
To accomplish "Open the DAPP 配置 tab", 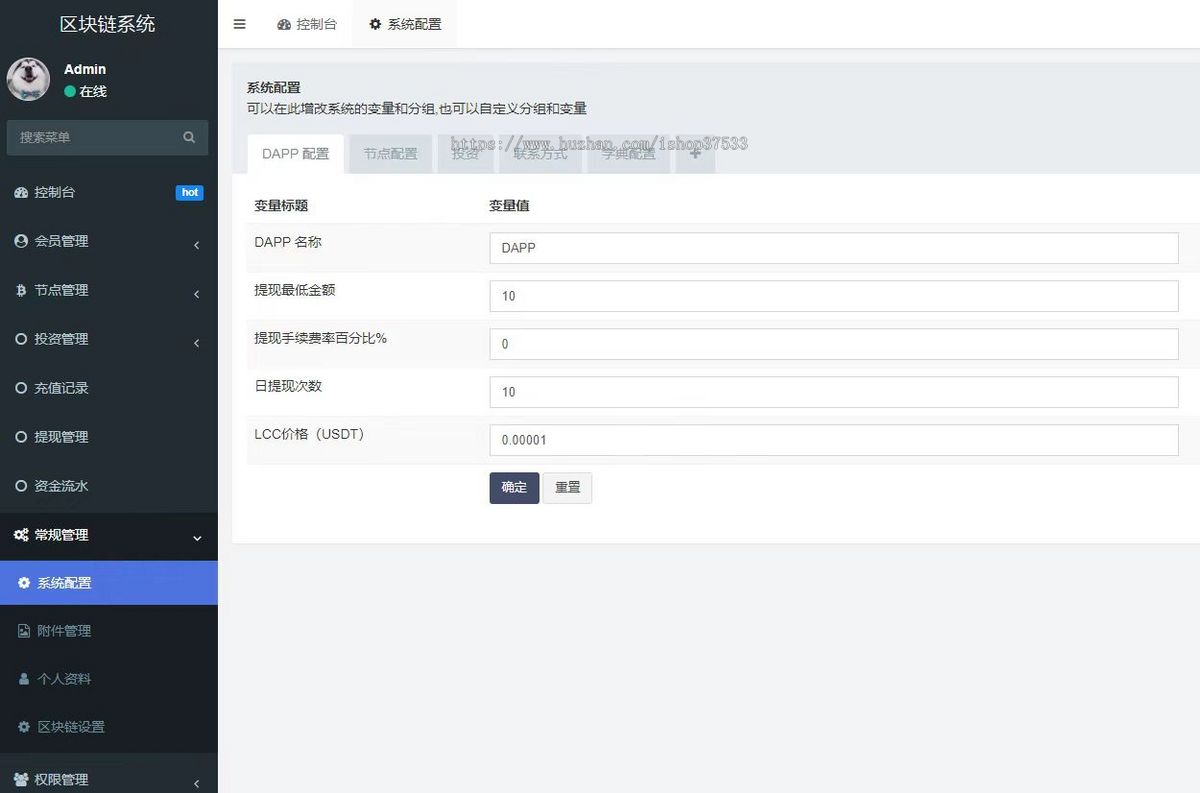I will tap(295, 154).
